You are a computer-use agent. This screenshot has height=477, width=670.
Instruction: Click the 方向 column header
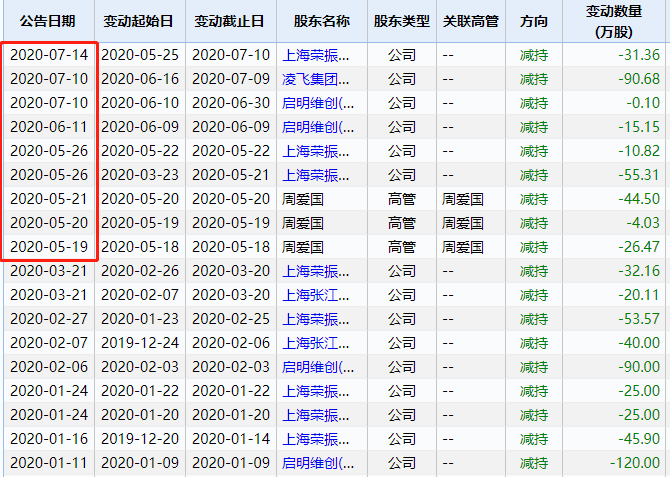coord(534,21)
